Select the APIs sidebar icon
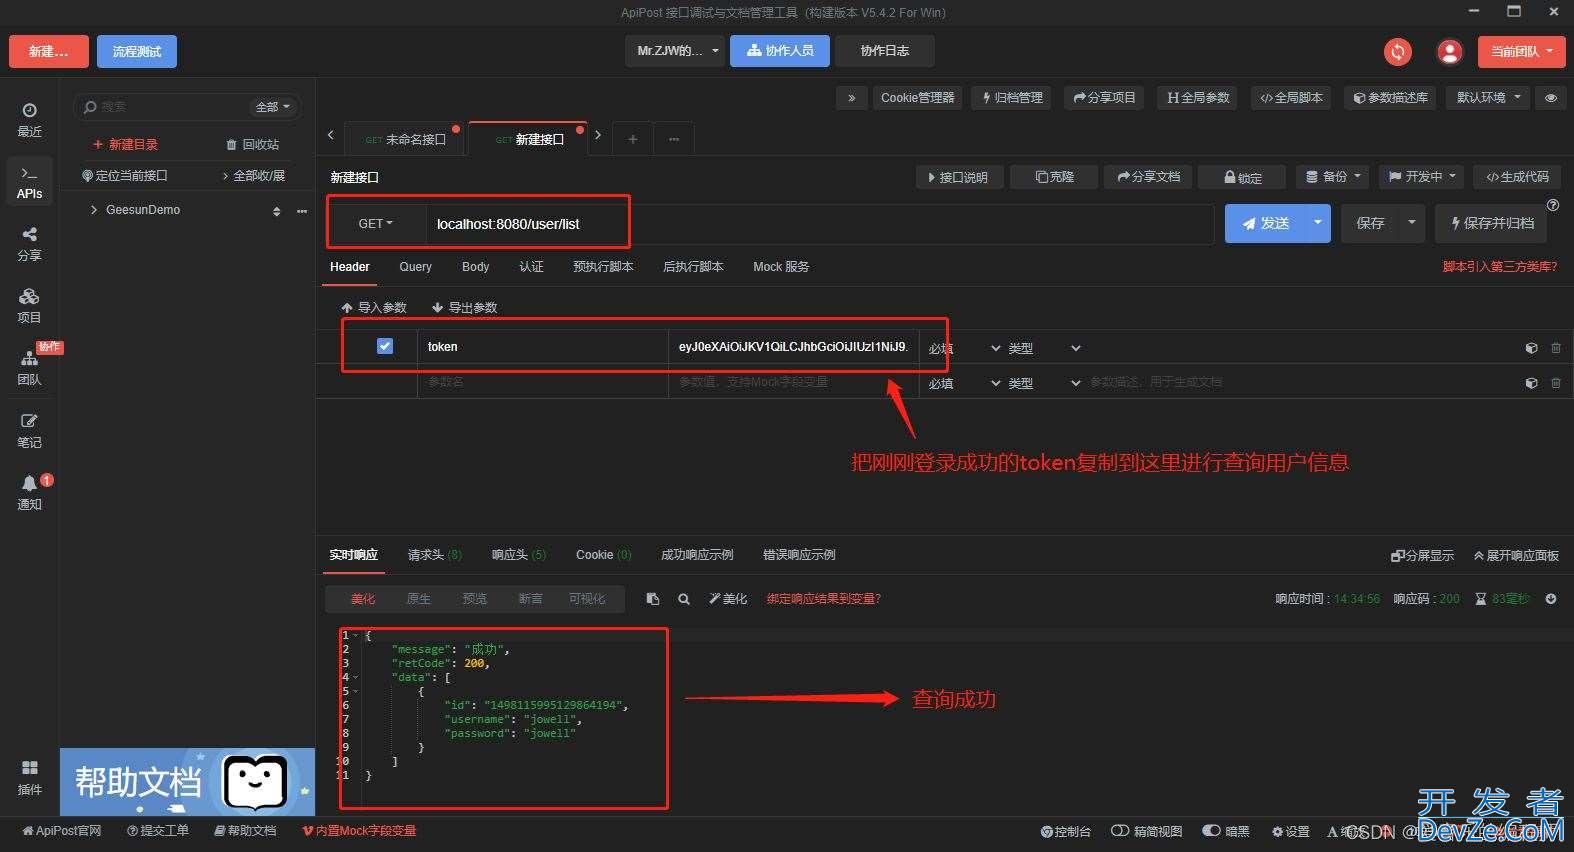This screenshot has height=852, width=1574. point(29,182)
